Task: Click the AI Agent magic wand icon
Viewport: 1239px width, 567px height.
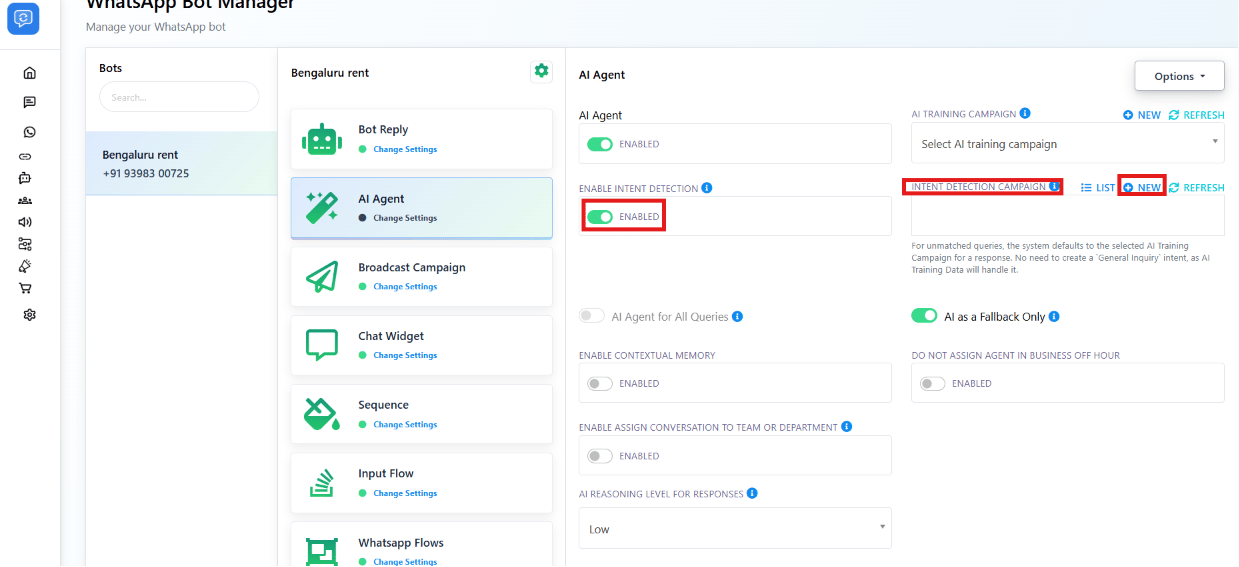Action: click(x=321, y=208)
